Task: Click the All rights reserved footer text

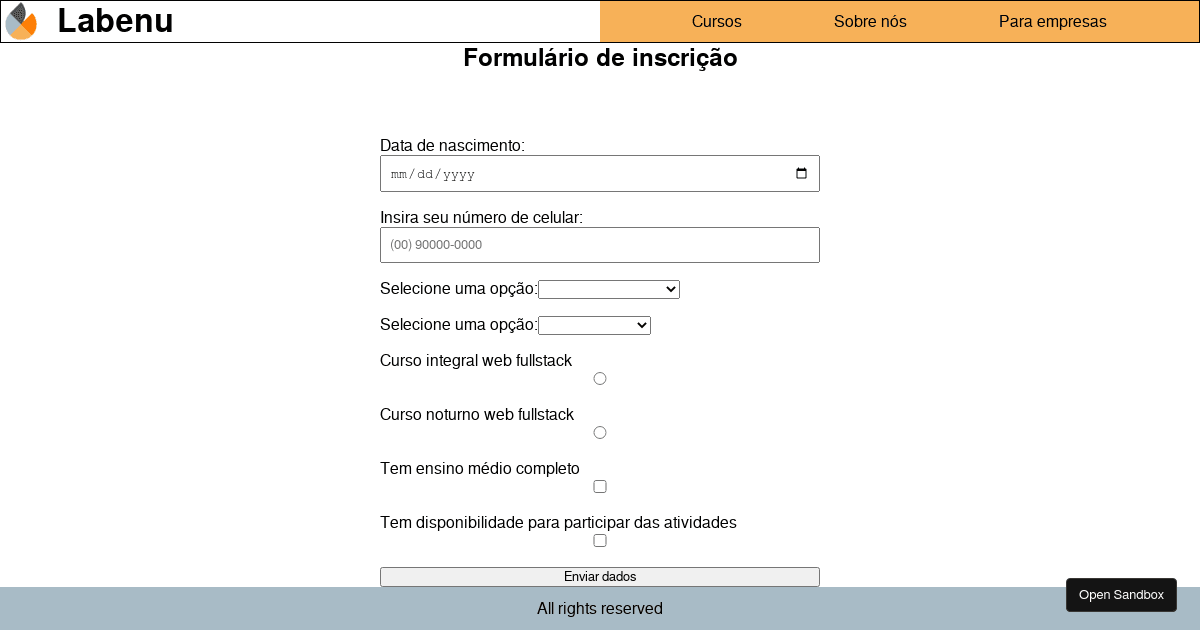Action: 600,608
